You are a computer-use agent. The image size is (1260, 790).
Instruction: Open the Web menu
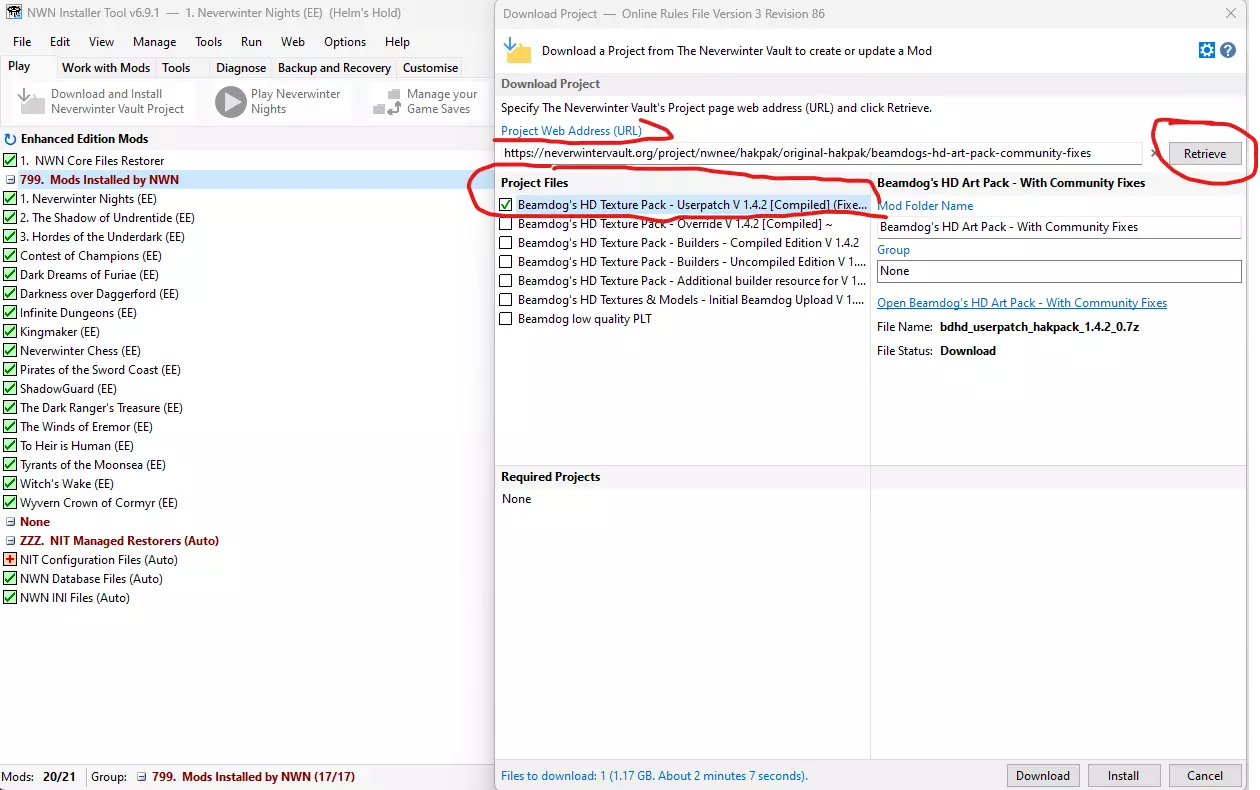(292, 42)
